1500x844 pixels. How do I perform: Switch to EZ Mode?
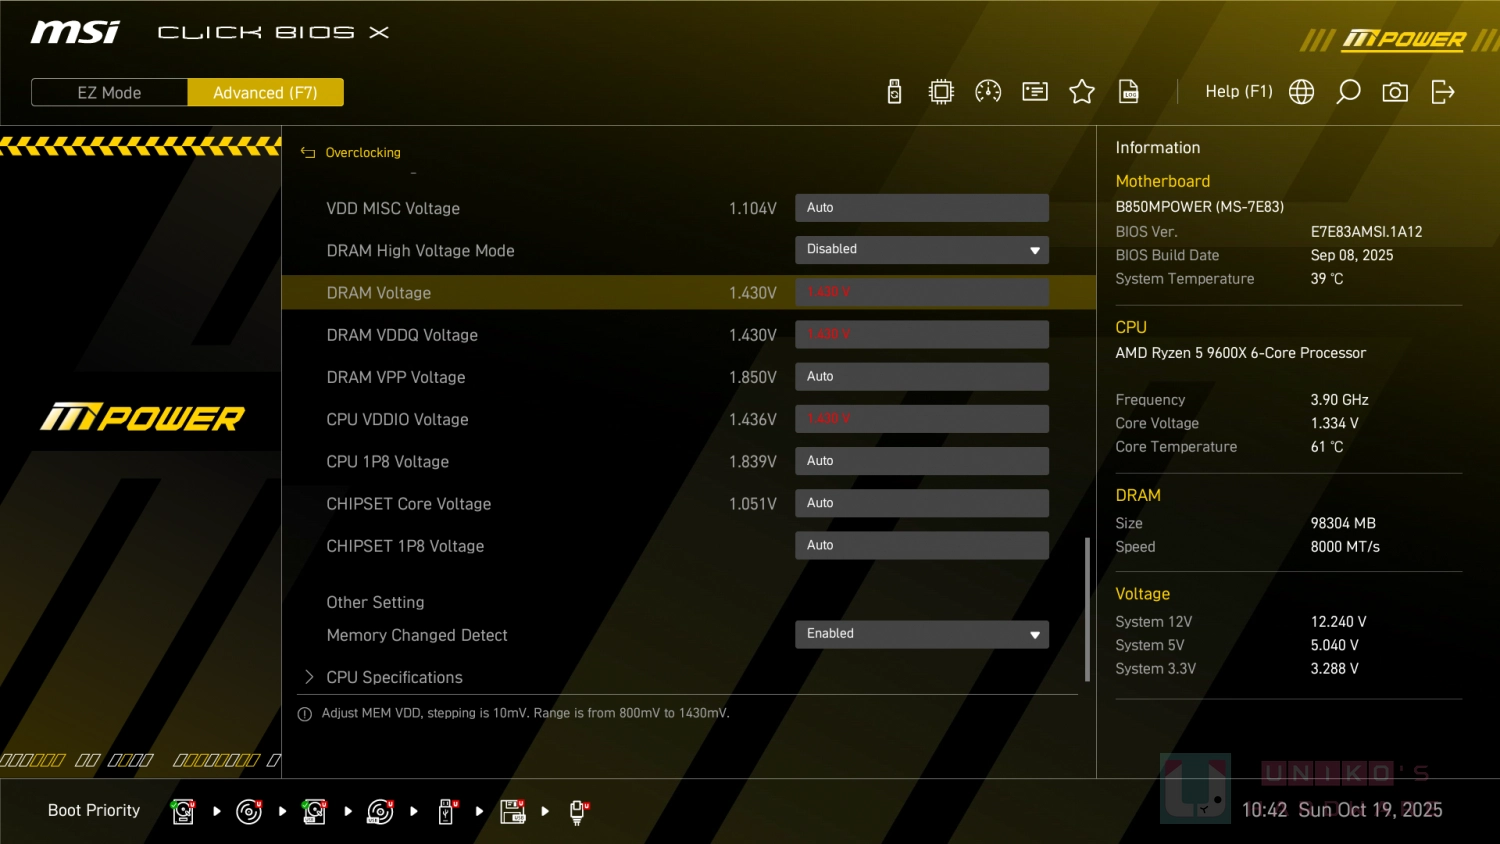tap(109, 92)
